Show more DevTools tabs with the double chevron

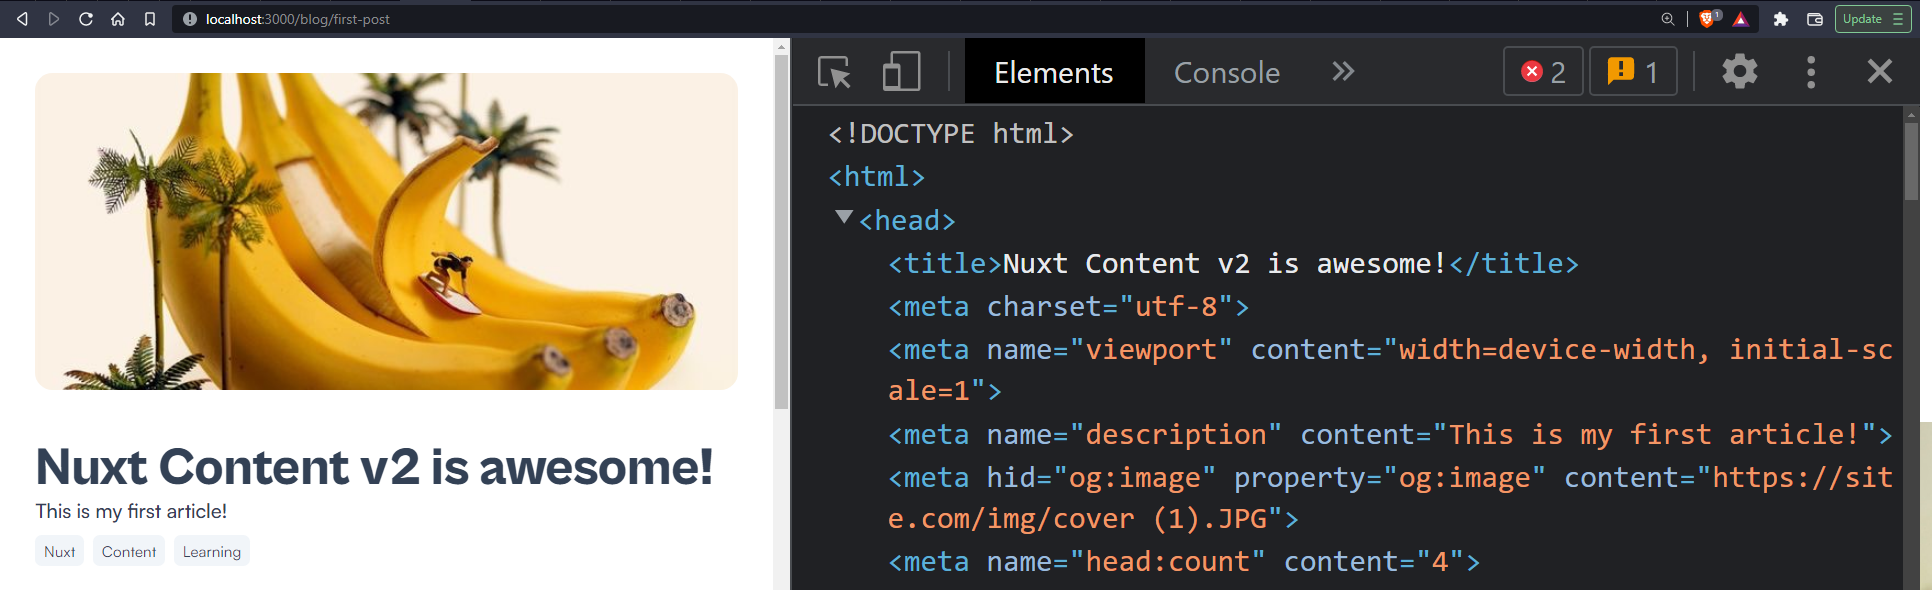(1343, 72)
